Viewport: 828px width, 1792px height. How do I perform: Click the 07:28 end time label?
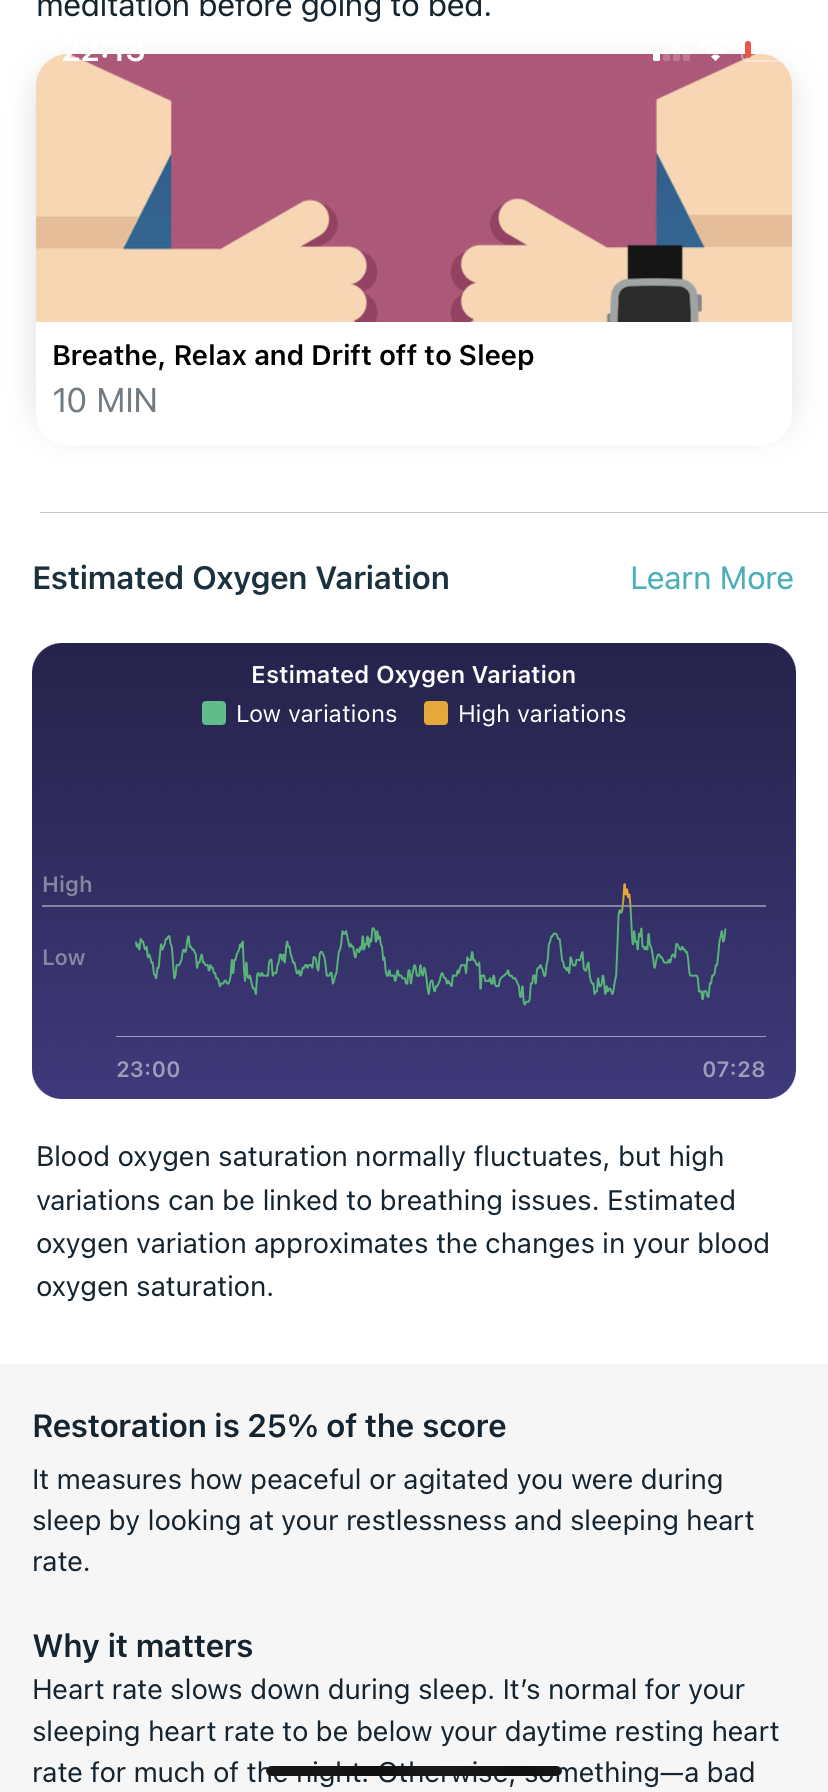pos(733,1070)
